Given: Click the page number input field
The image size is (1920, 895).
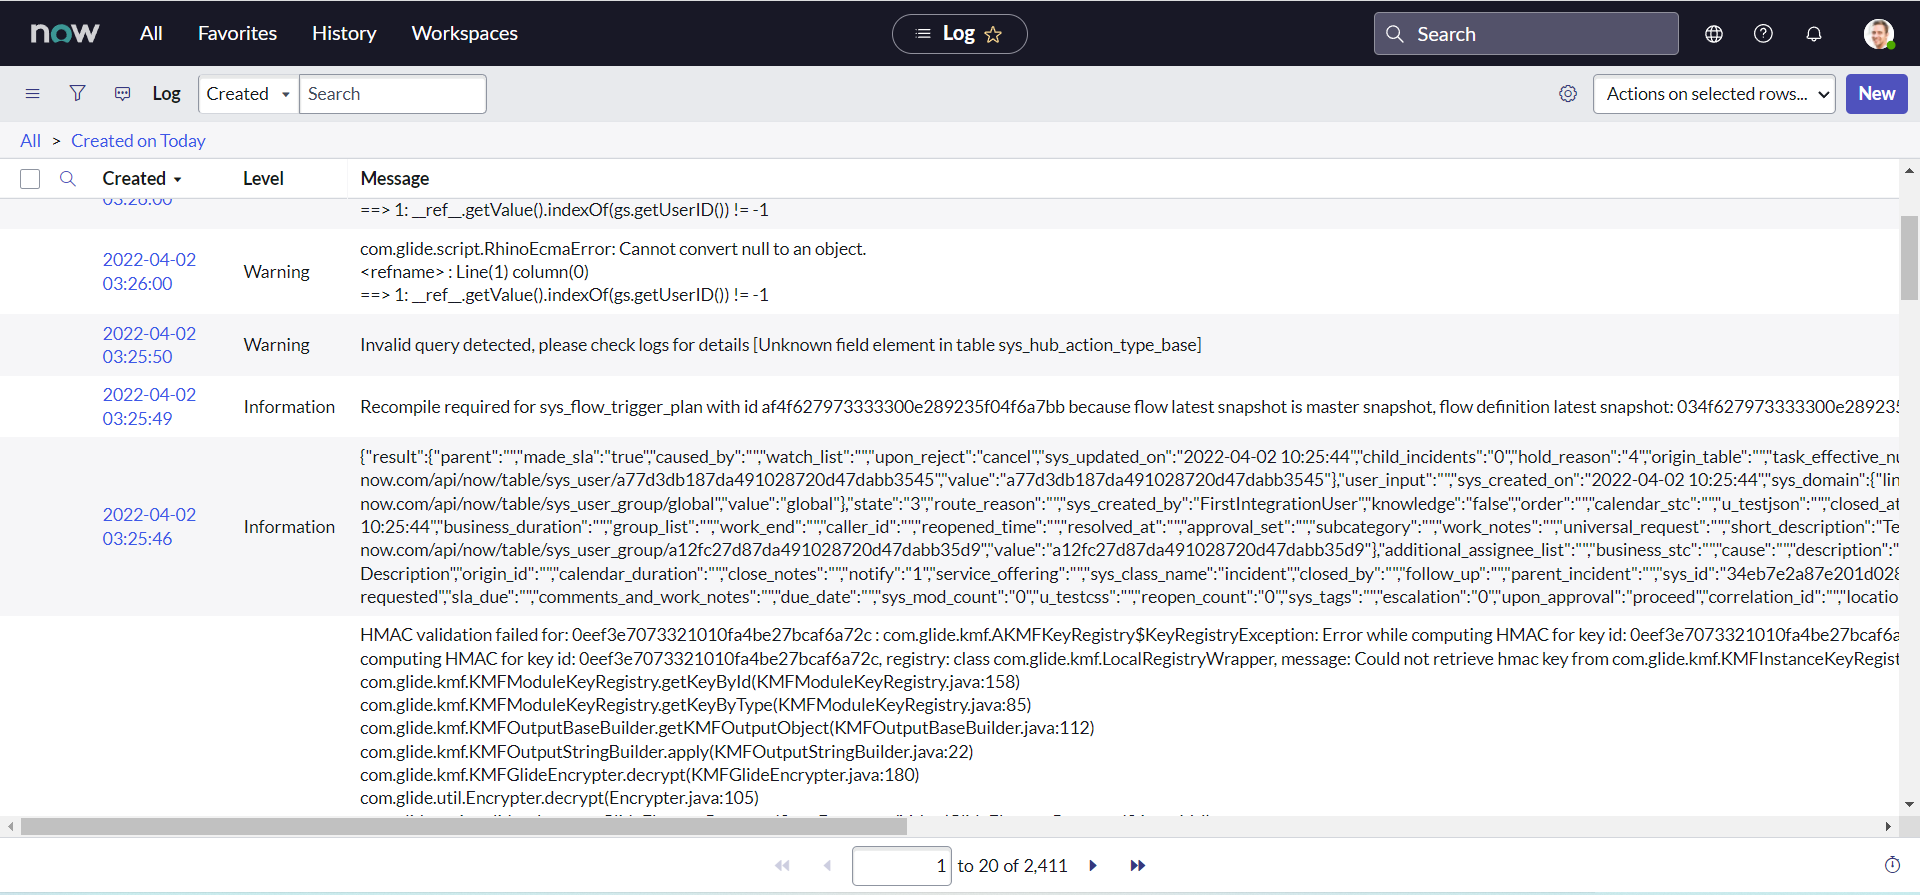Looking at the screenshot, I should coord(901,866).
